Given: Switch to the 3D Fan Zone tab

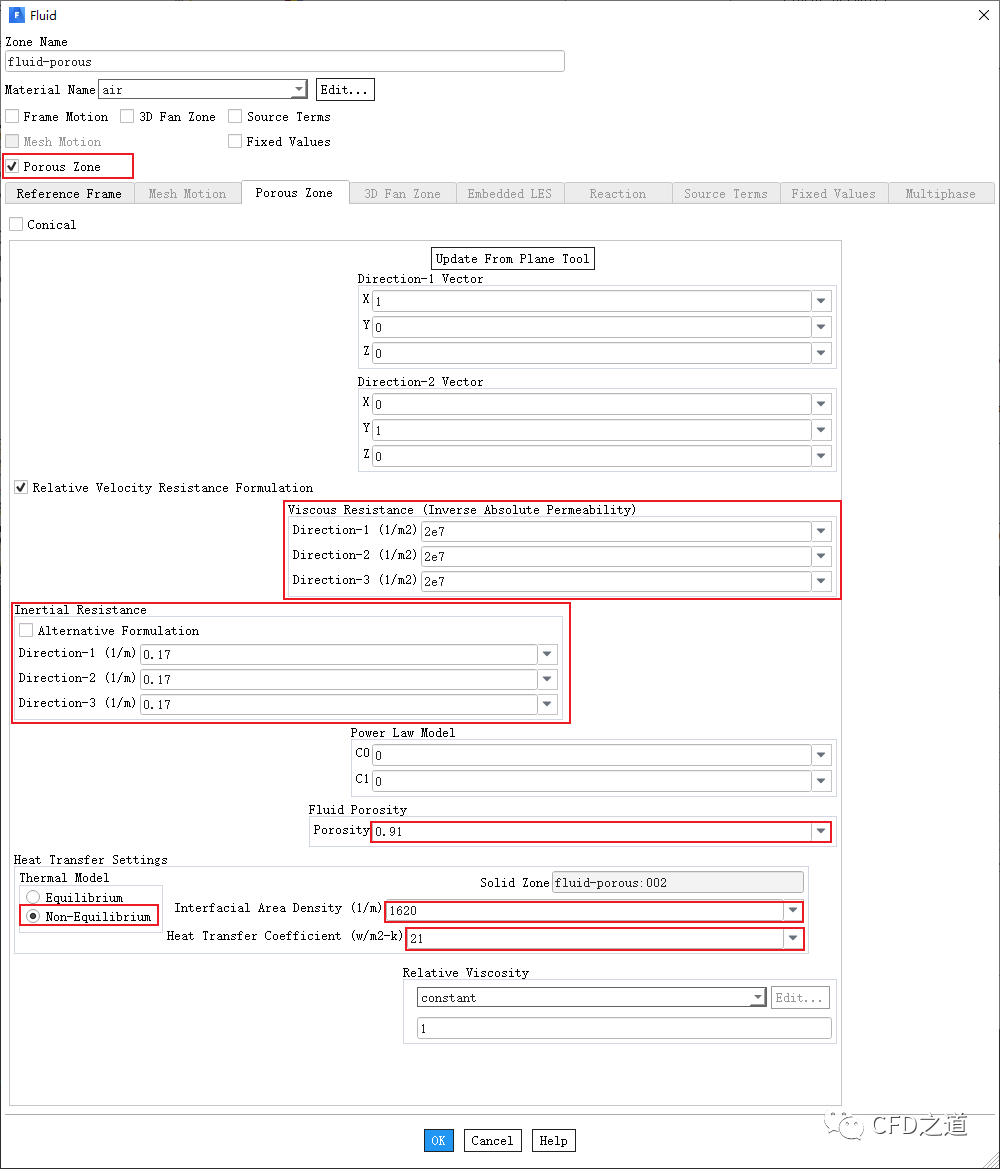Looking at the screenshot, I should (403, 194).
